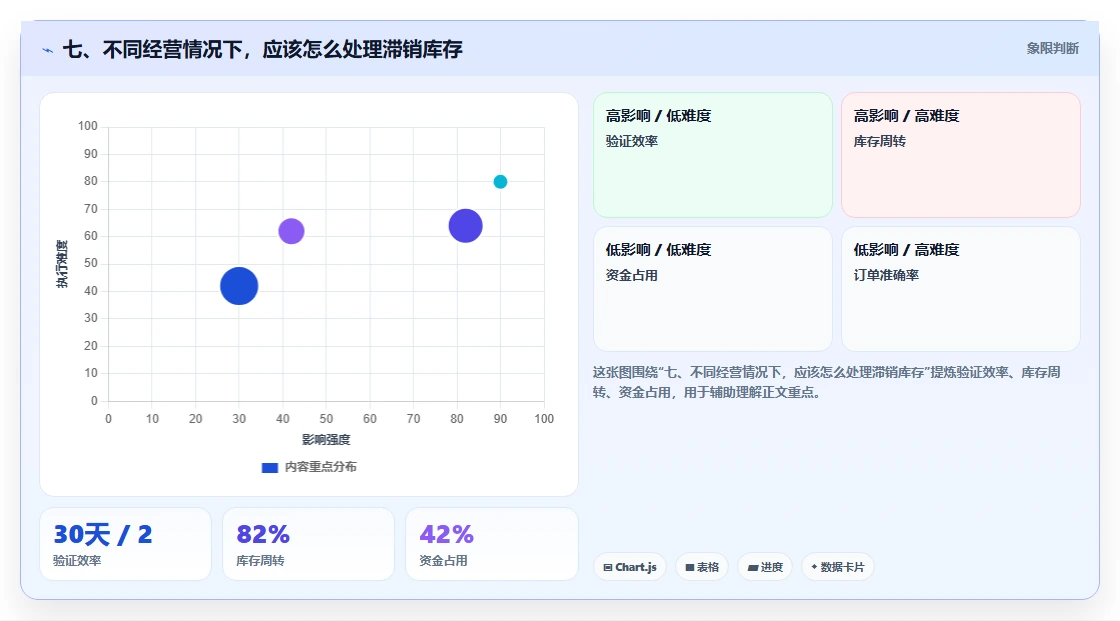Select the large dark-blue bubble on the chart

pyautogui.click(x=239, y=286)
